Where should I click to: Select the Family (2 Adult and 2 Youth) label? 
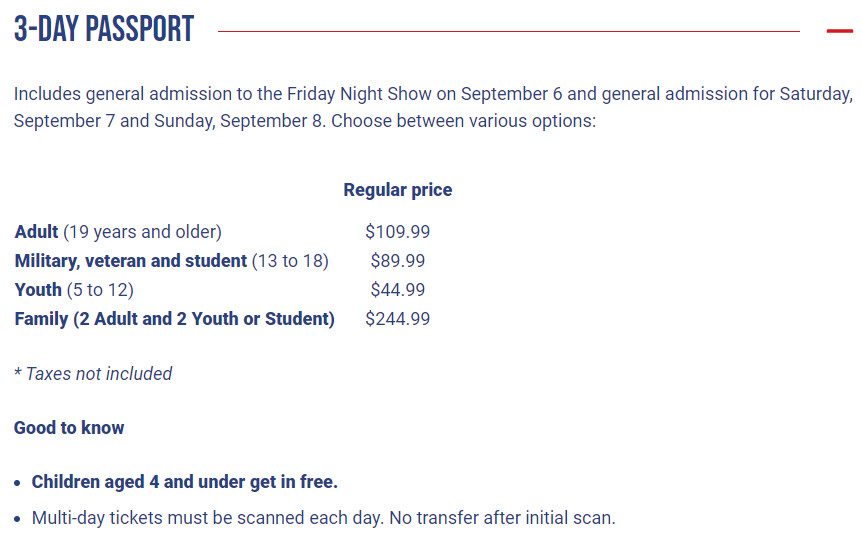(x=174, y=319)
